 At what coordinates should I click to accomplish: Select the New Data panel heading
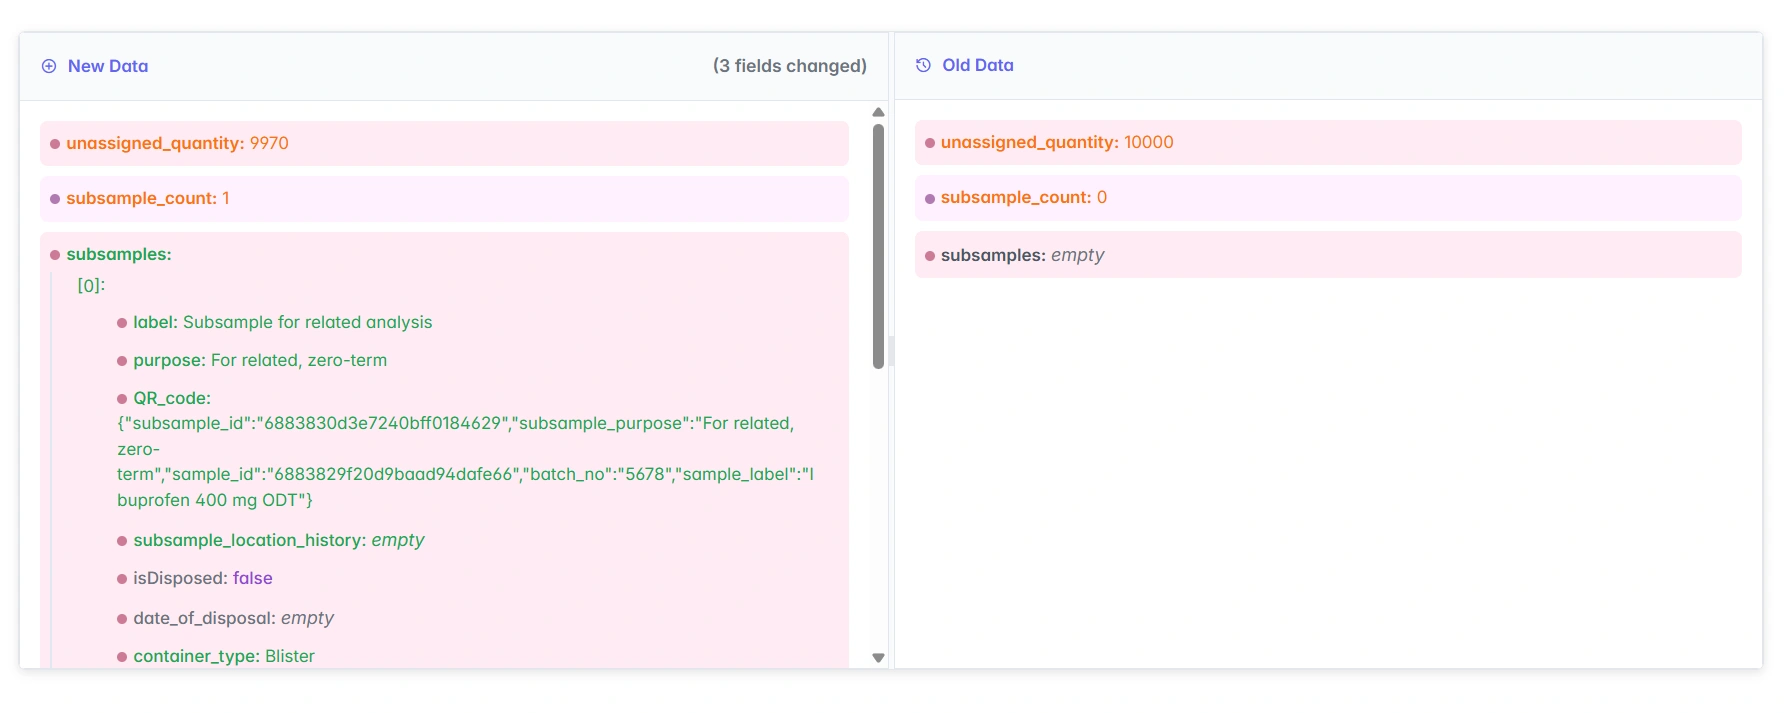(x=108, y=66)
